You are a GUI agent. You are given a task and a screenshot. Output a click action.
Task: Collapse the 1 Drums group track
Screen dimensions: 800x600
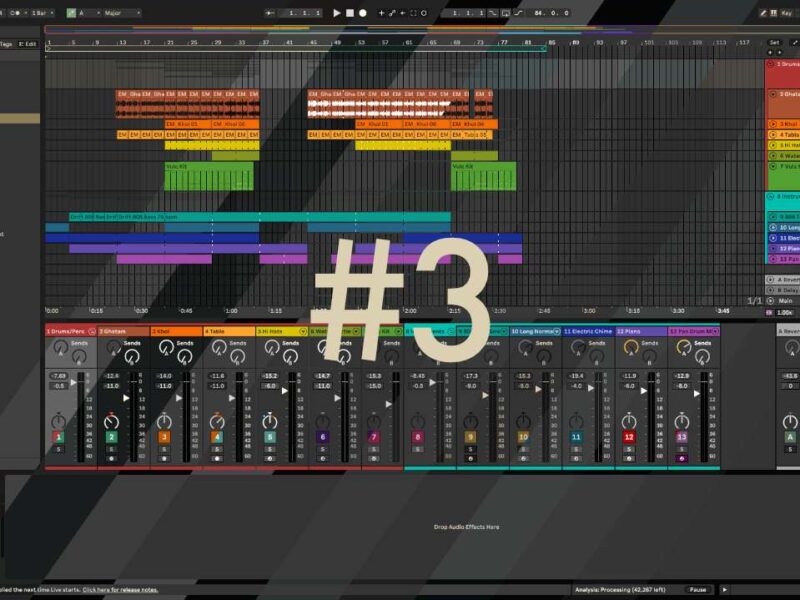coord(771,64)
